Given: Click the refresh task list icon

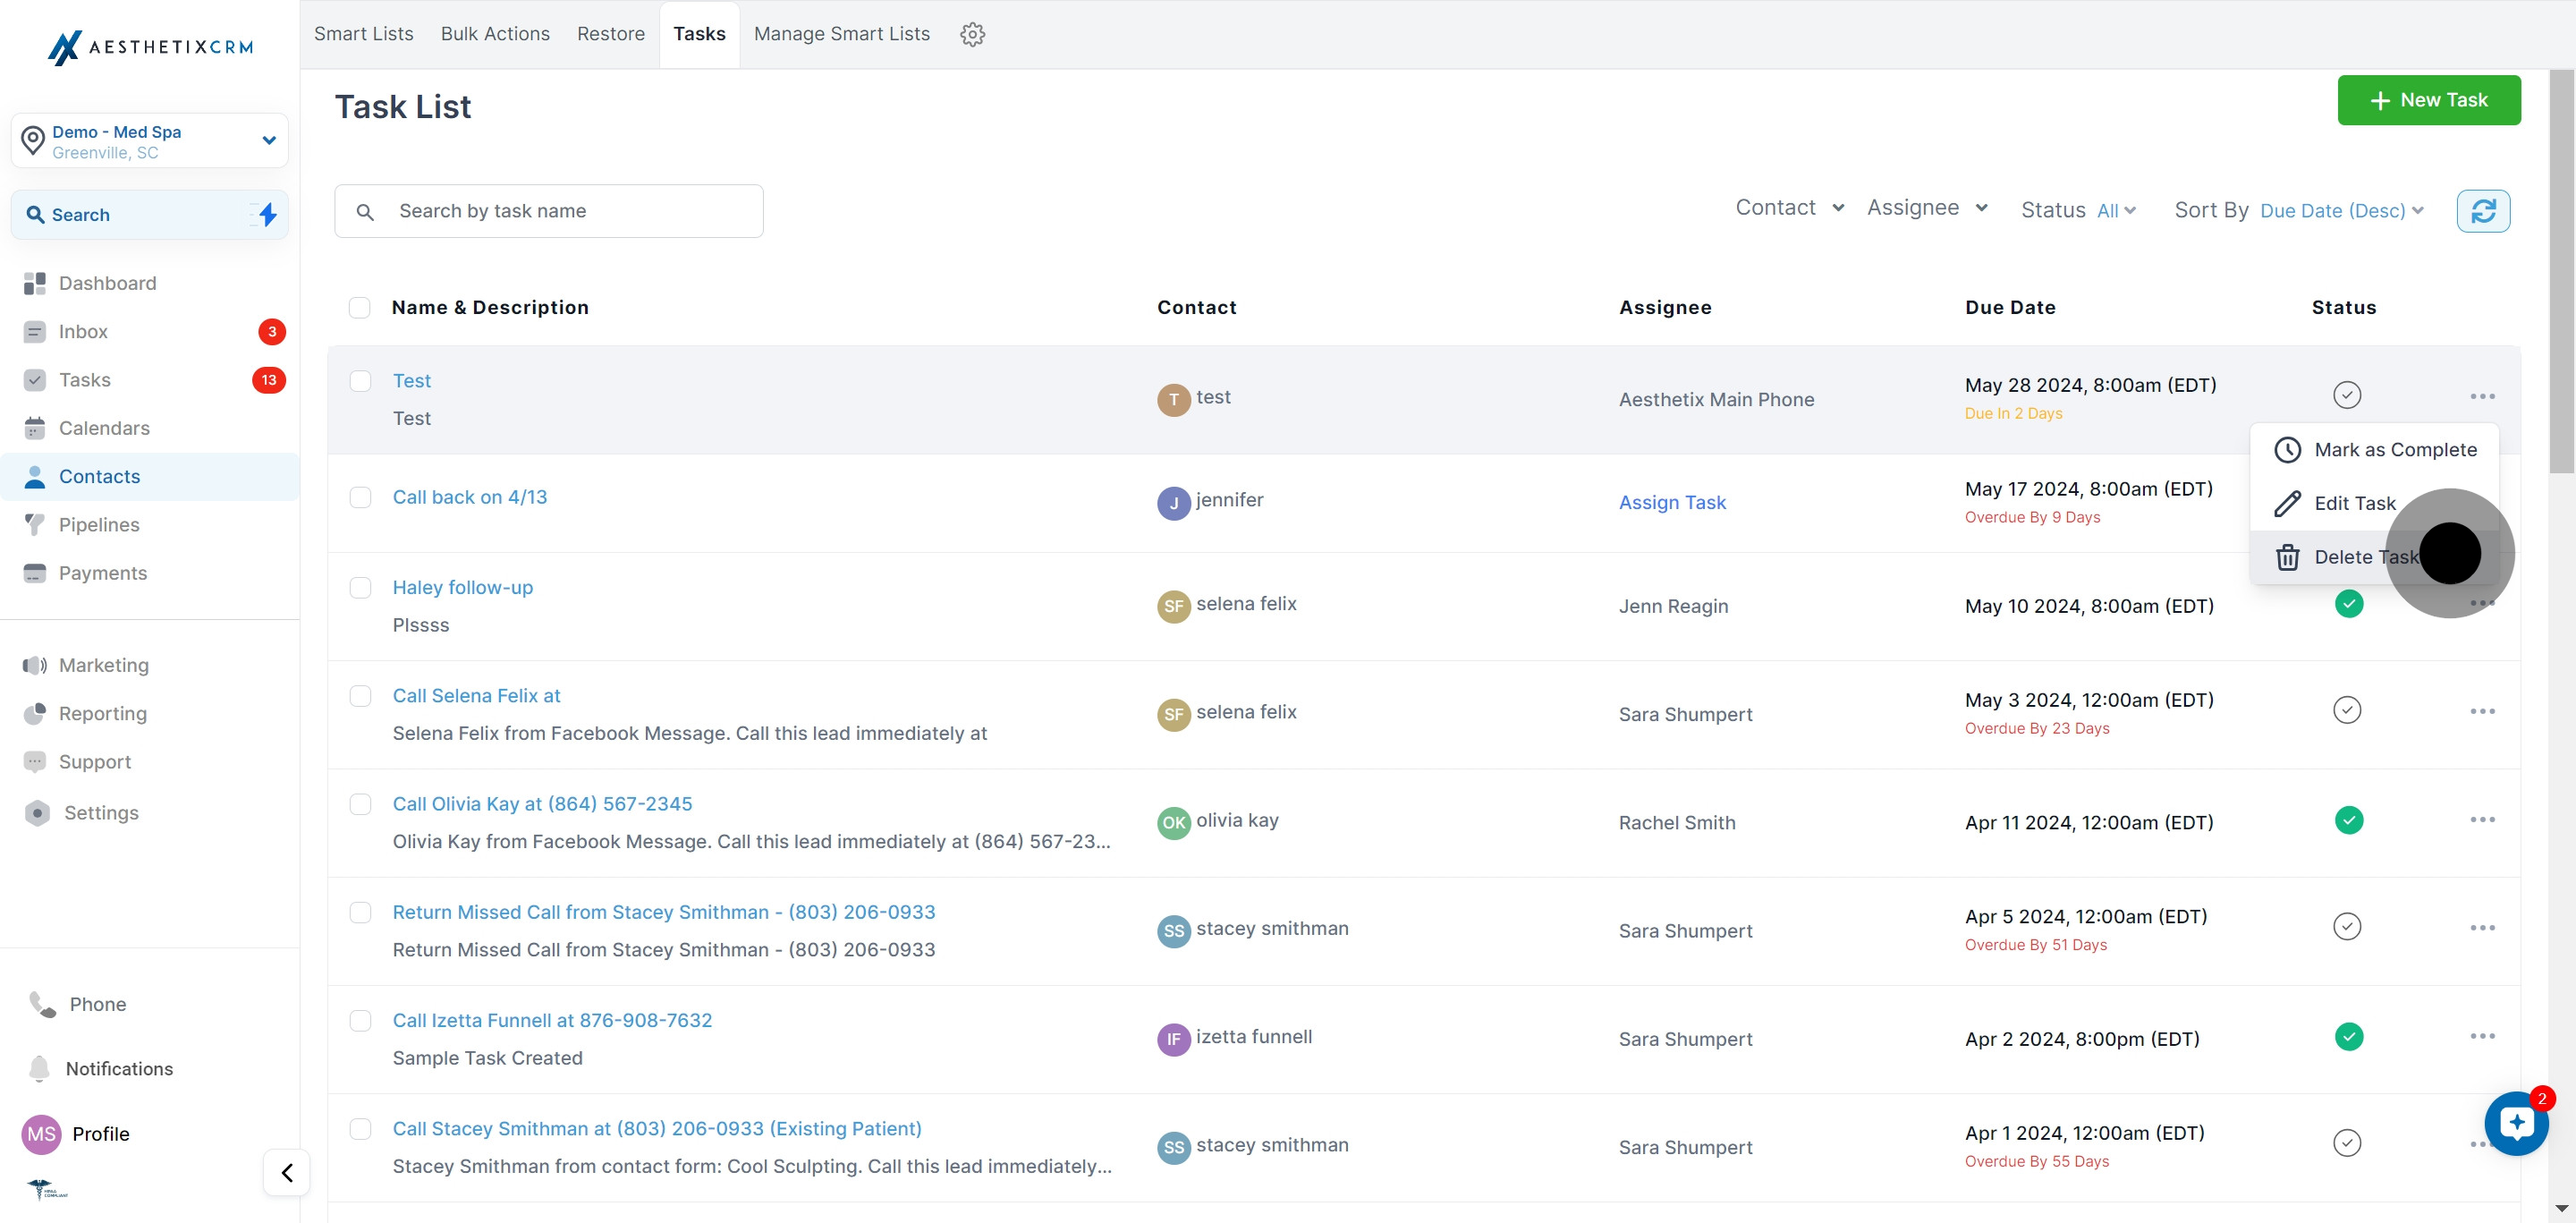Looking at the screenshot, I should (2483, 211).
